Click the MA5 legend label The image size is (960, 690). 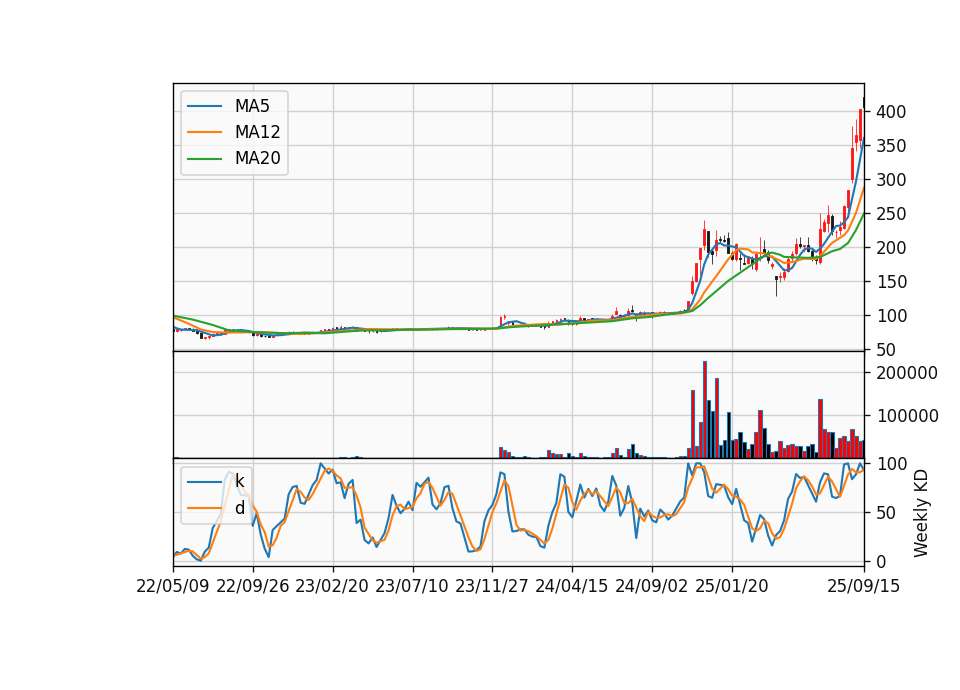coord(252,106)
